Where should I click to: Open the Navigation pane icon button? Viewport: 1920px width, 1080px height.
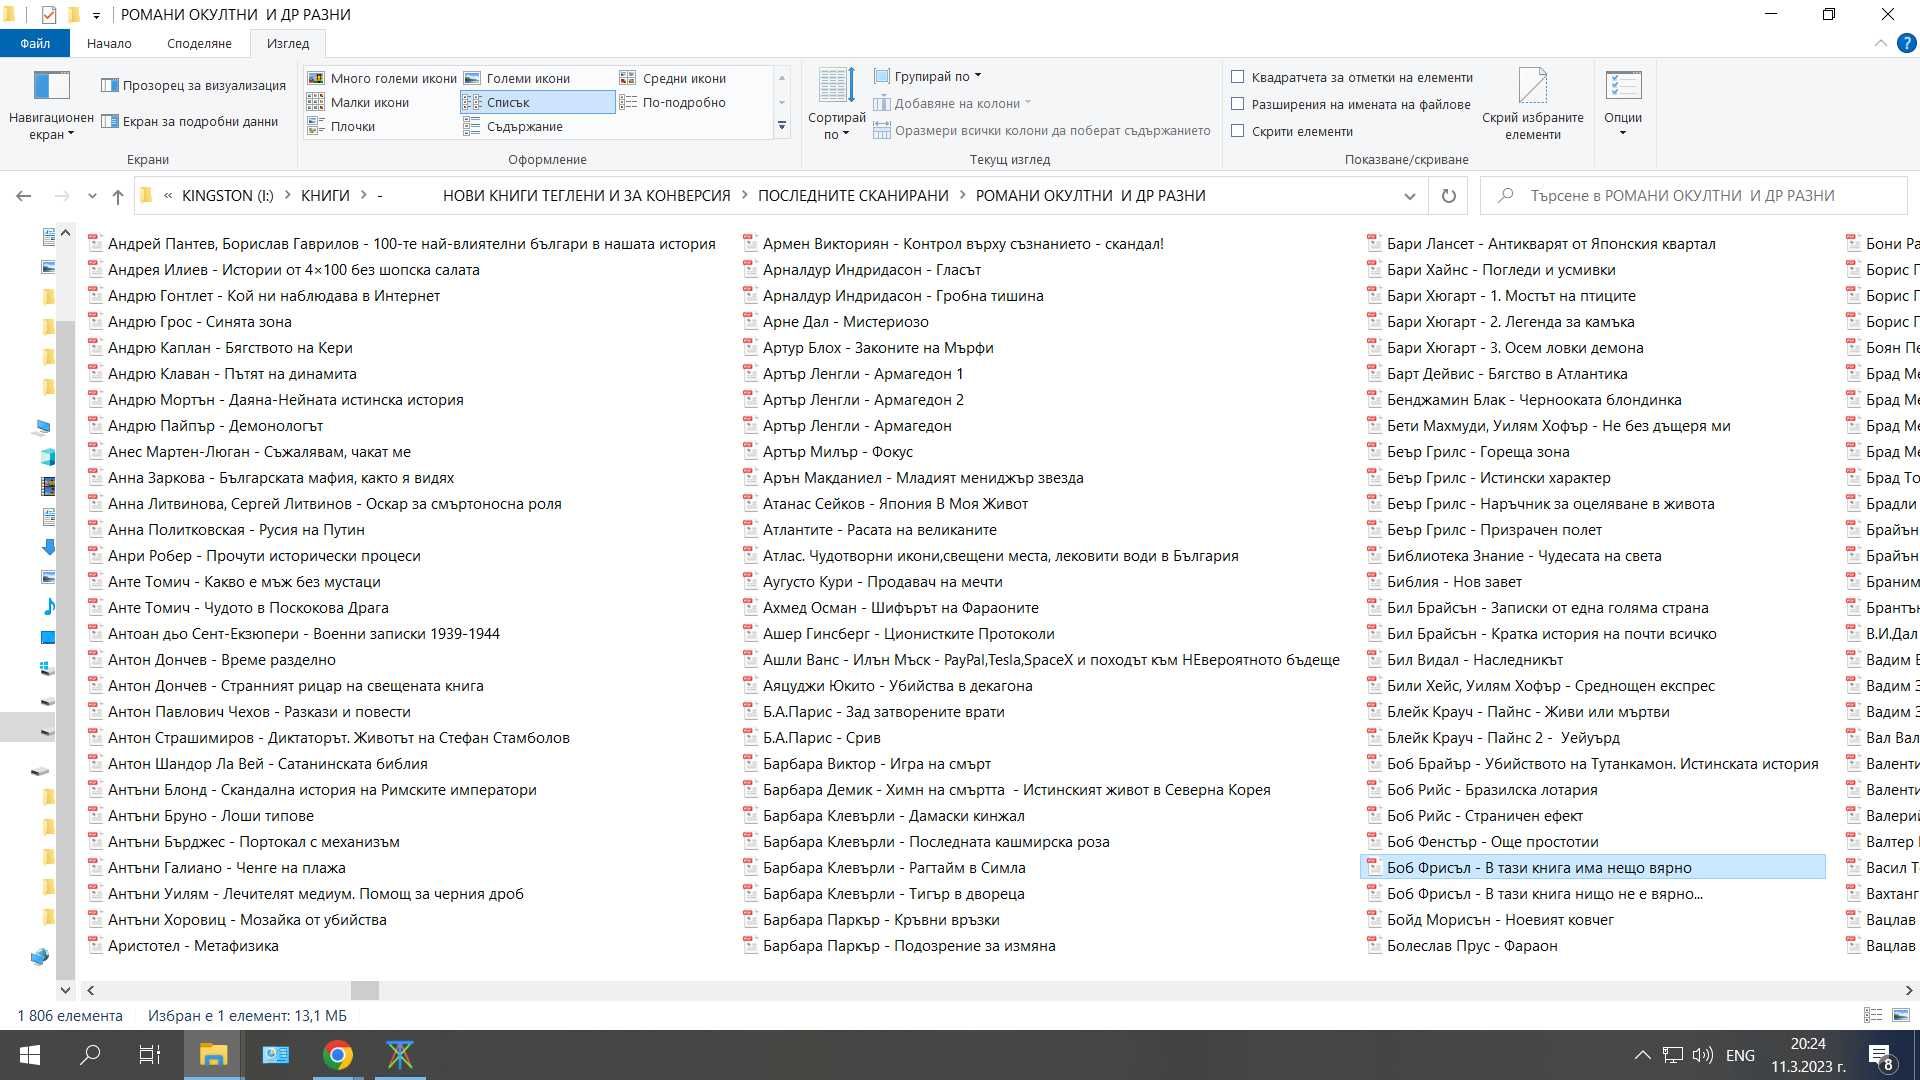[51, 86]
